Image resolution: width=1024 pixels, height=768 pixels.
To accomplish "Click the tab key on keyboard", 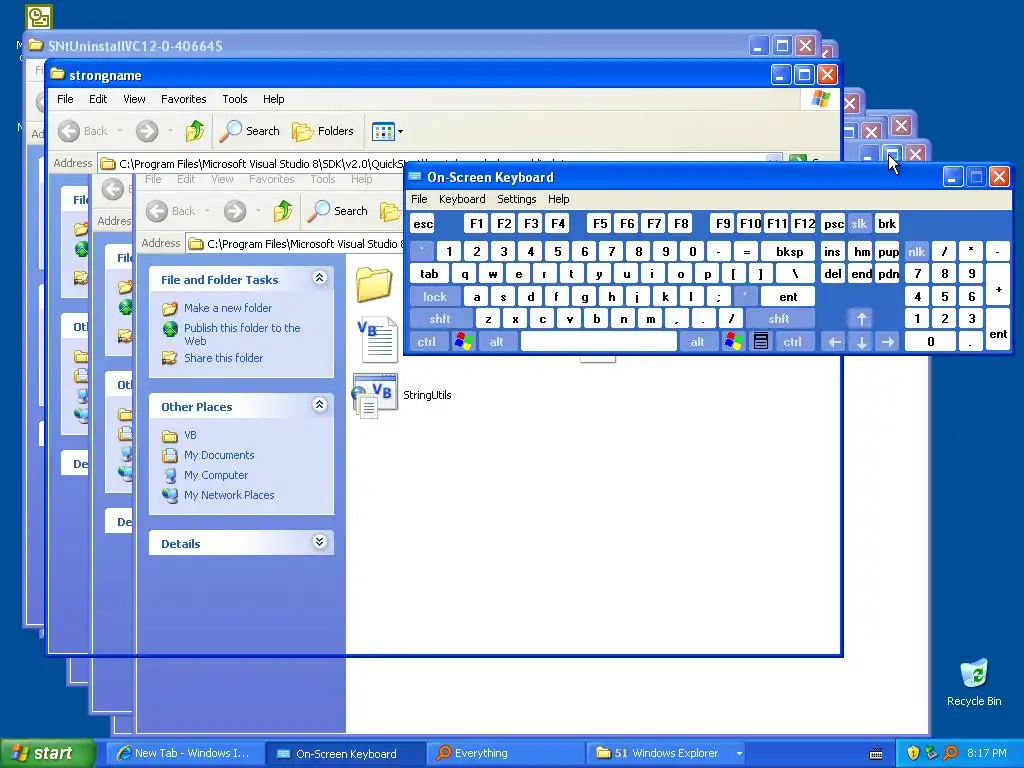I will pyautogui.click(x=429, y=274).
